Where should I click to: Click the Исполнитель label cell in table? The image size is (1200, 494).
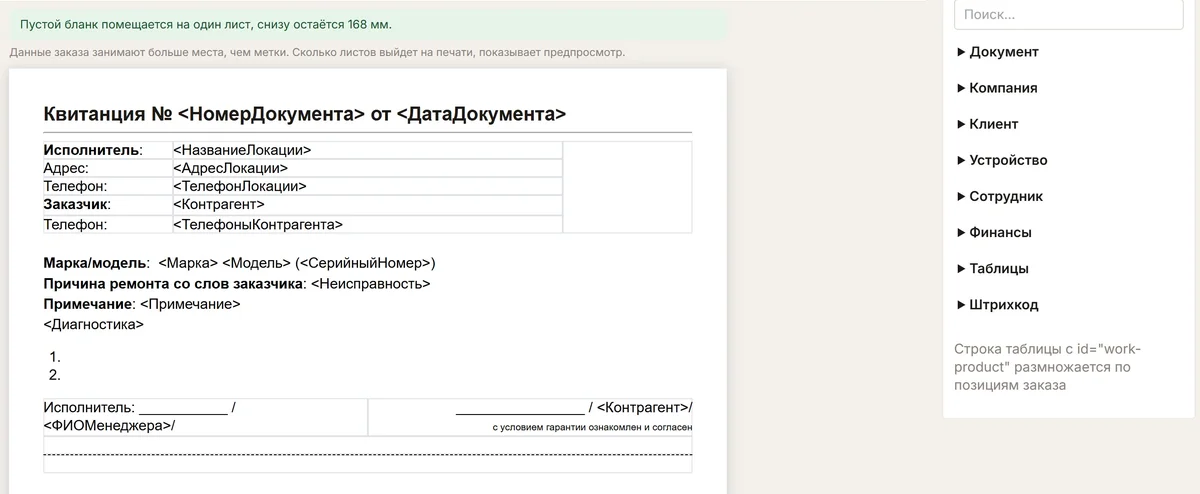coord(107,150)
